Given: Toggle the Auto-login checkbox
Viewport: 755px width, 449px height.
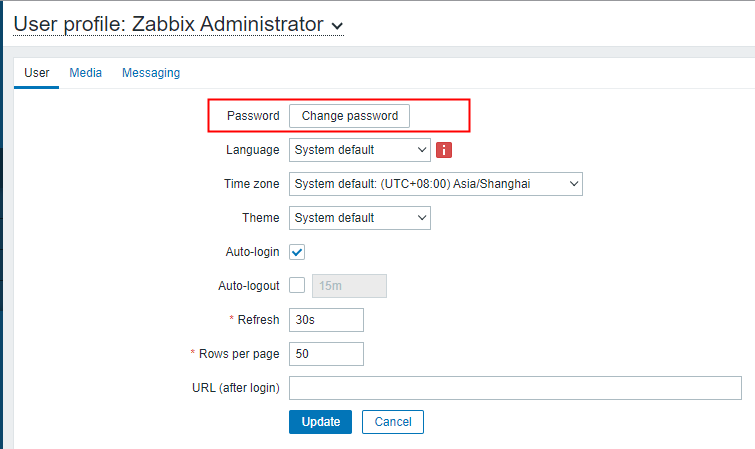Looking at the screenshot, I should (297, 252).
